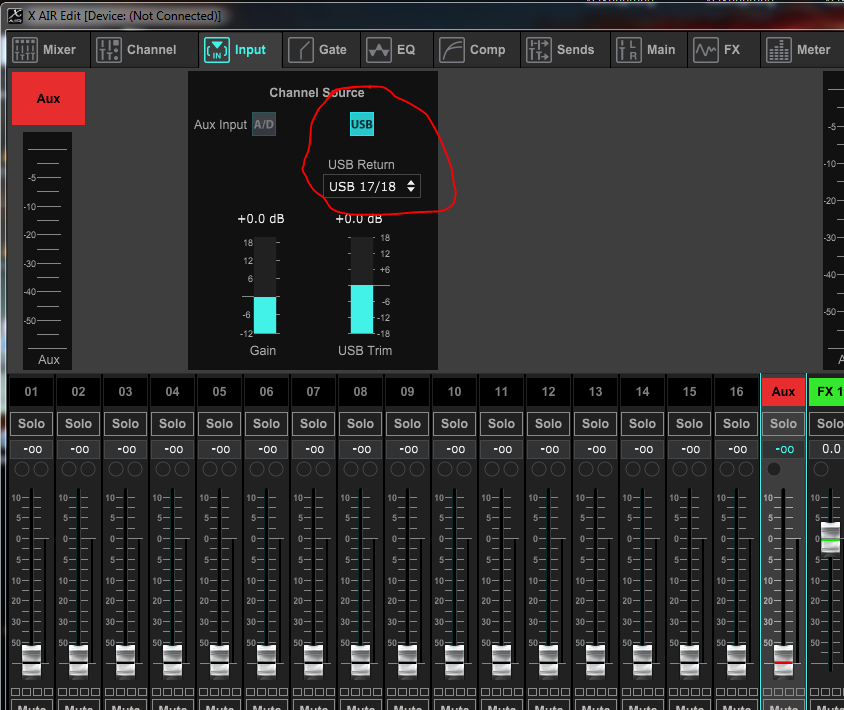844x710 pixels.
Task: Solo channel 11
Action: coord(501,424)
